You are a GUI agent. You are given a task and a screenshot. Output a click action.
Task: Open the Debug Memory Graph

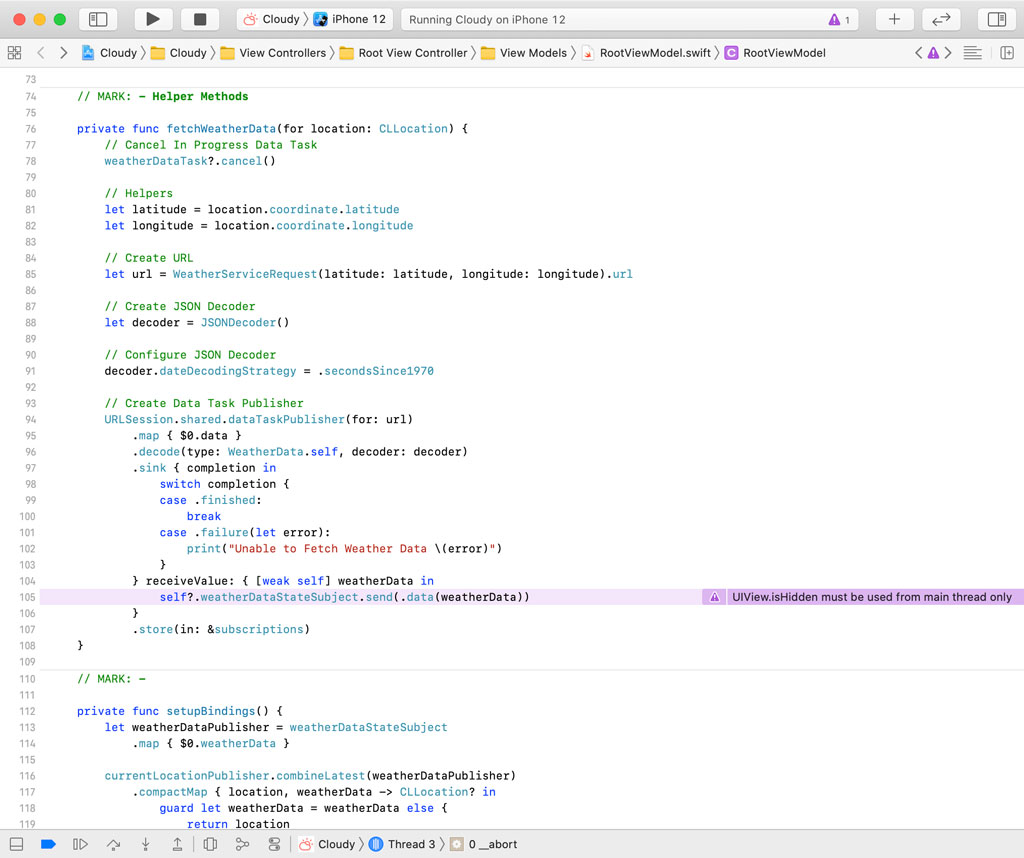pos(242,844)
